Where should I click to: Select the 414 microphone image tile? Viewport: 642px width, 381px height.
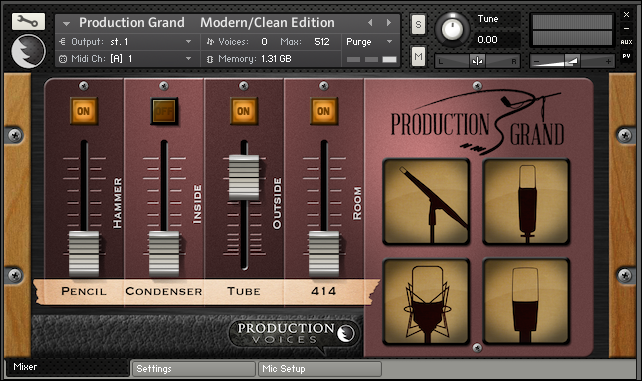[527, 302]
